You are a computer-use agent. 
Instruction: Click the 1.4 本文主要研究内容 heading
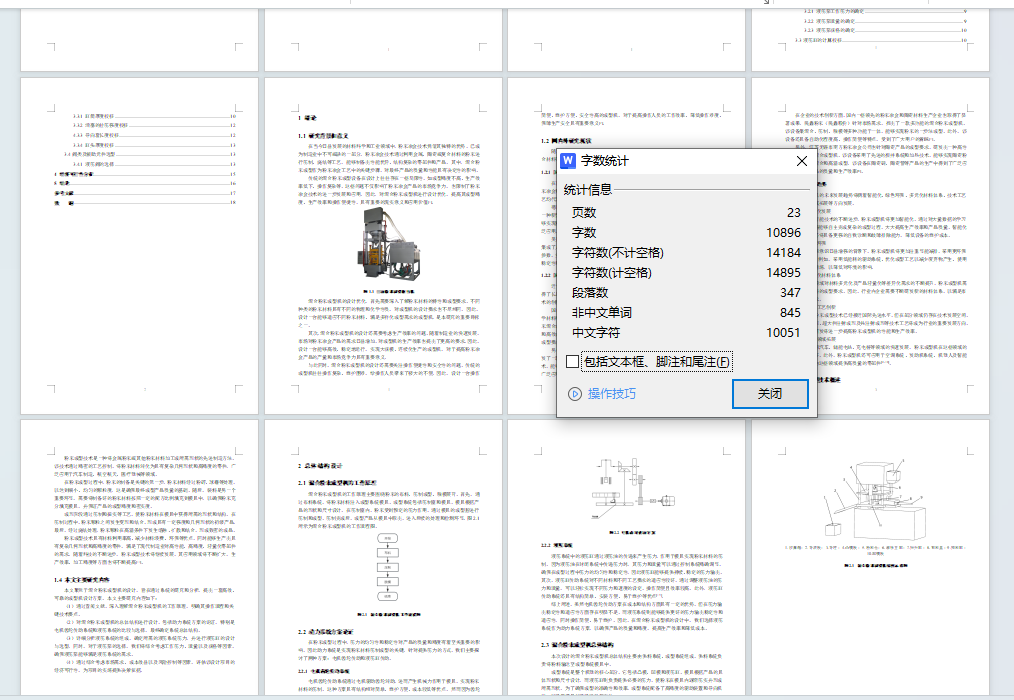(x=82, y=580)
